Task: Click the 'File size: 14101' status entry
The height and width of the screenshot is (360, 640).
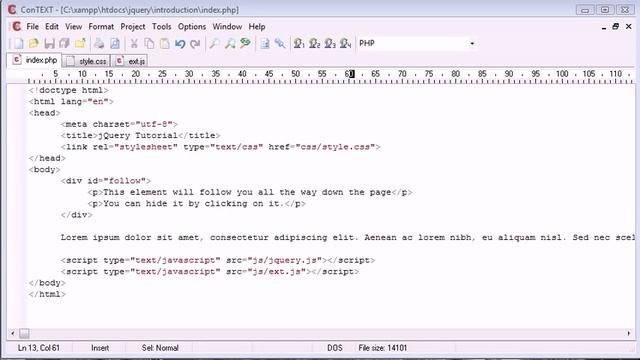Action: click(382, 348)
